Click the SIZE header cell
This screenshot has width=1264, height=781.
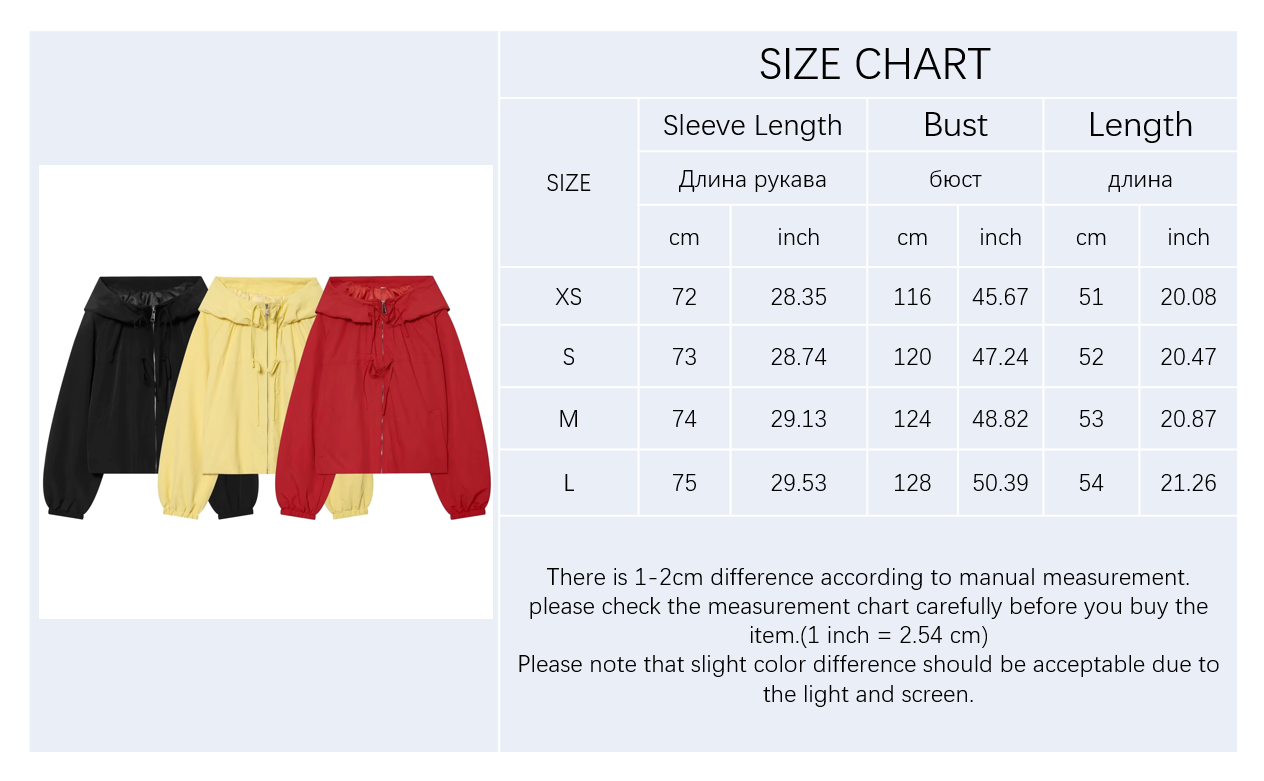point(568,183)
